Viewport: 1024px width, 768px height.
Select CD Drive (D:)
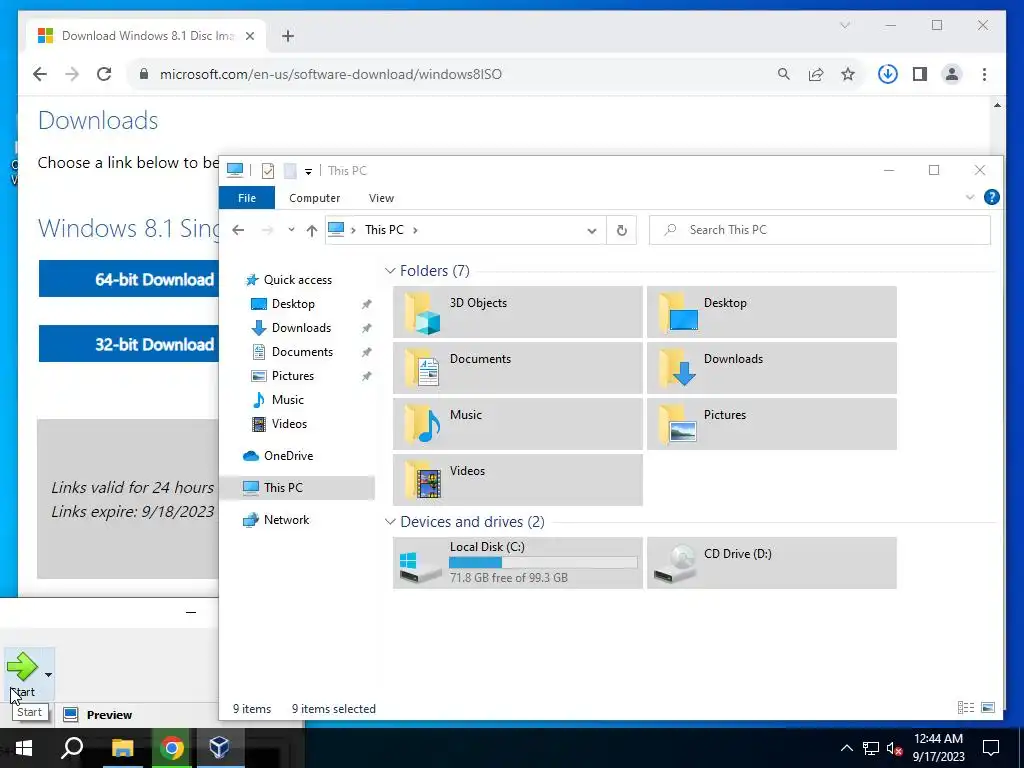pos(772,563)
